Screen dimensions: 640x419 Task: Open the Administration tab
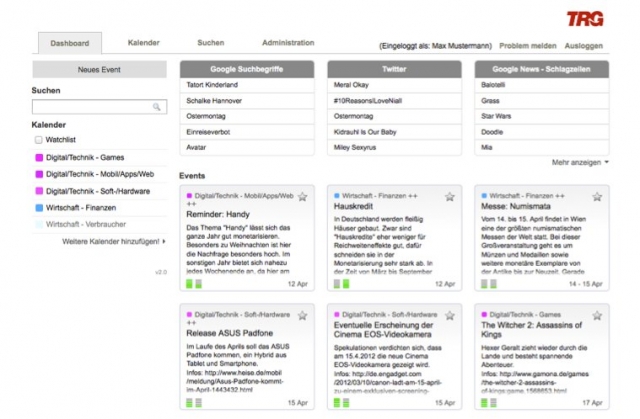coord(288,43)
